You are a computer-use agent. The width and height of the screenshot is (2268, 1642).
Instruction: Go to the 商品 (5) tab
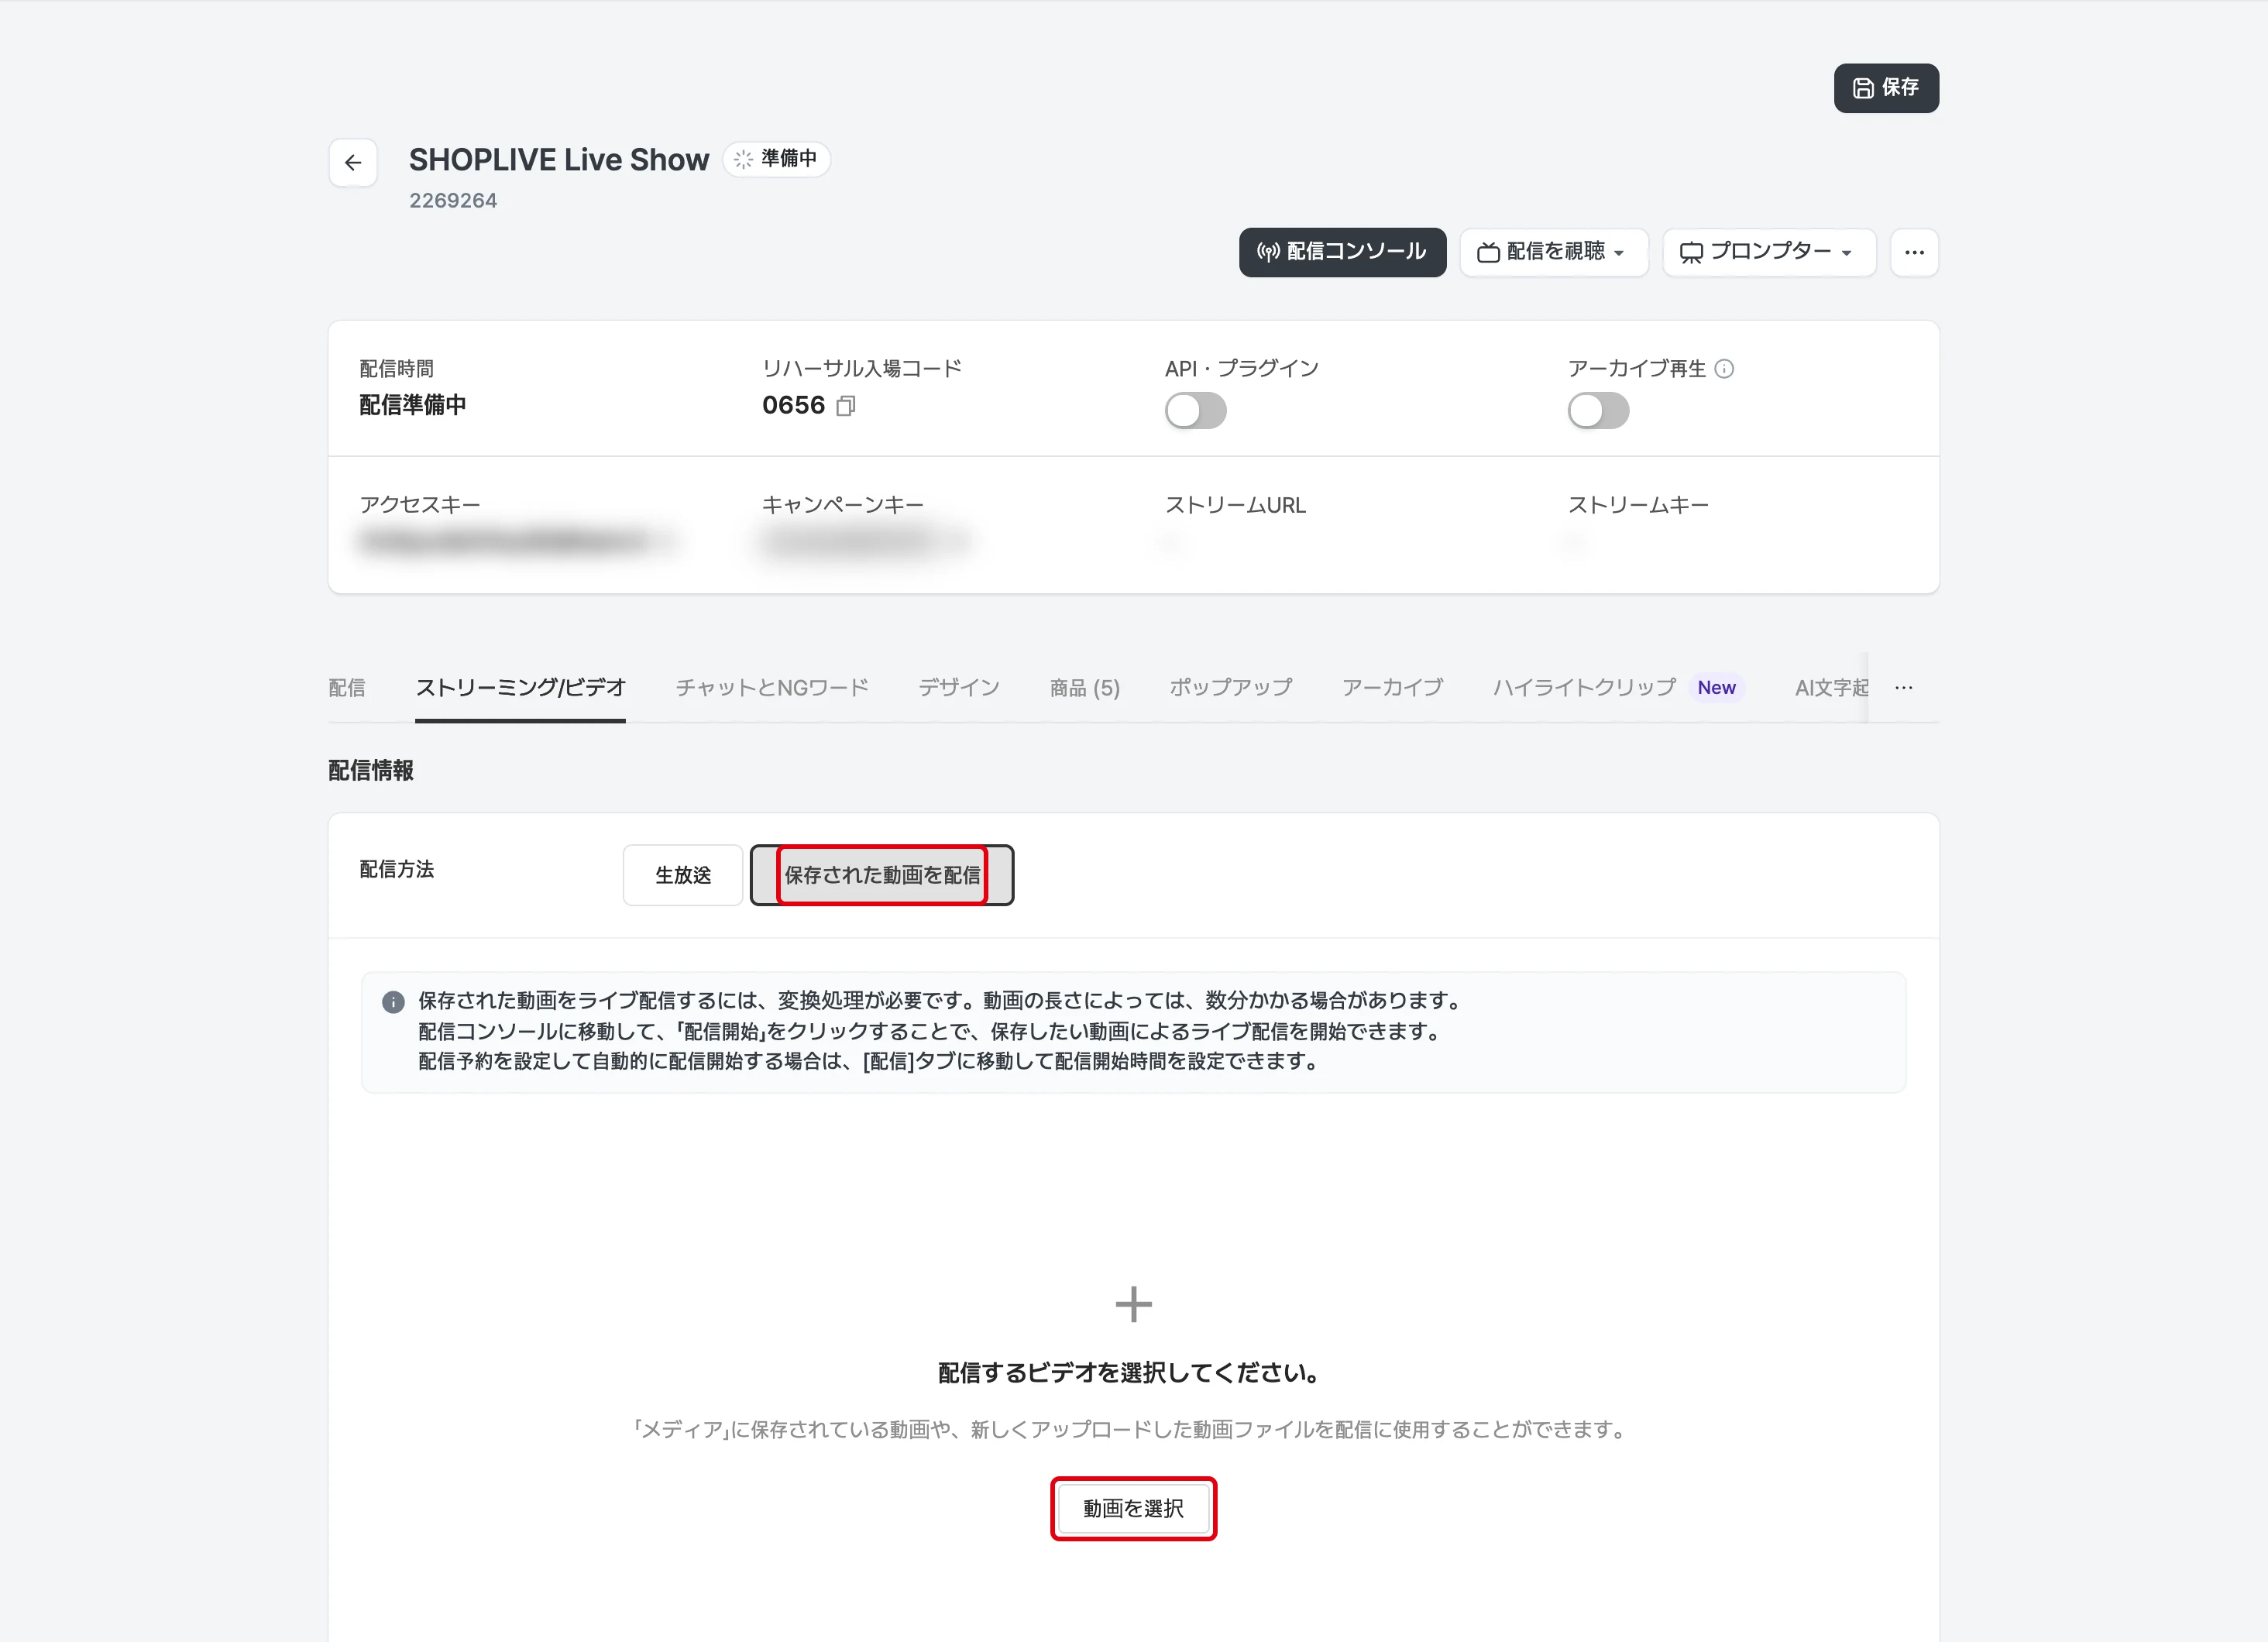click(1085, 688)
